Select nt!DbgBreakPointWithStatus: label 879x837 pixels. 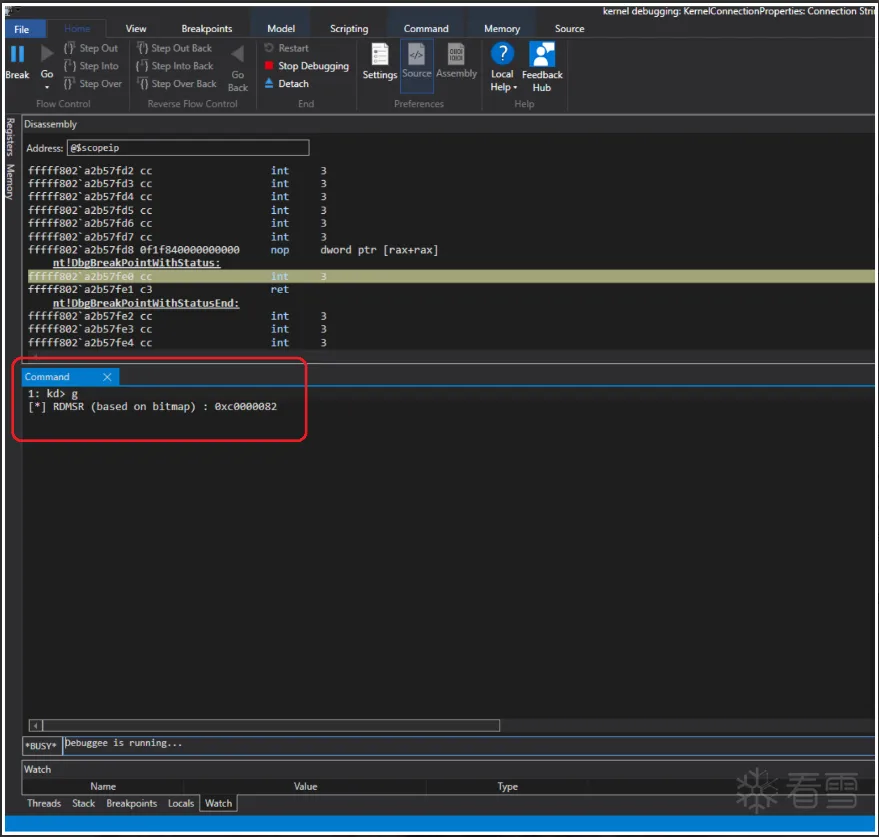(x=136, y=263)
